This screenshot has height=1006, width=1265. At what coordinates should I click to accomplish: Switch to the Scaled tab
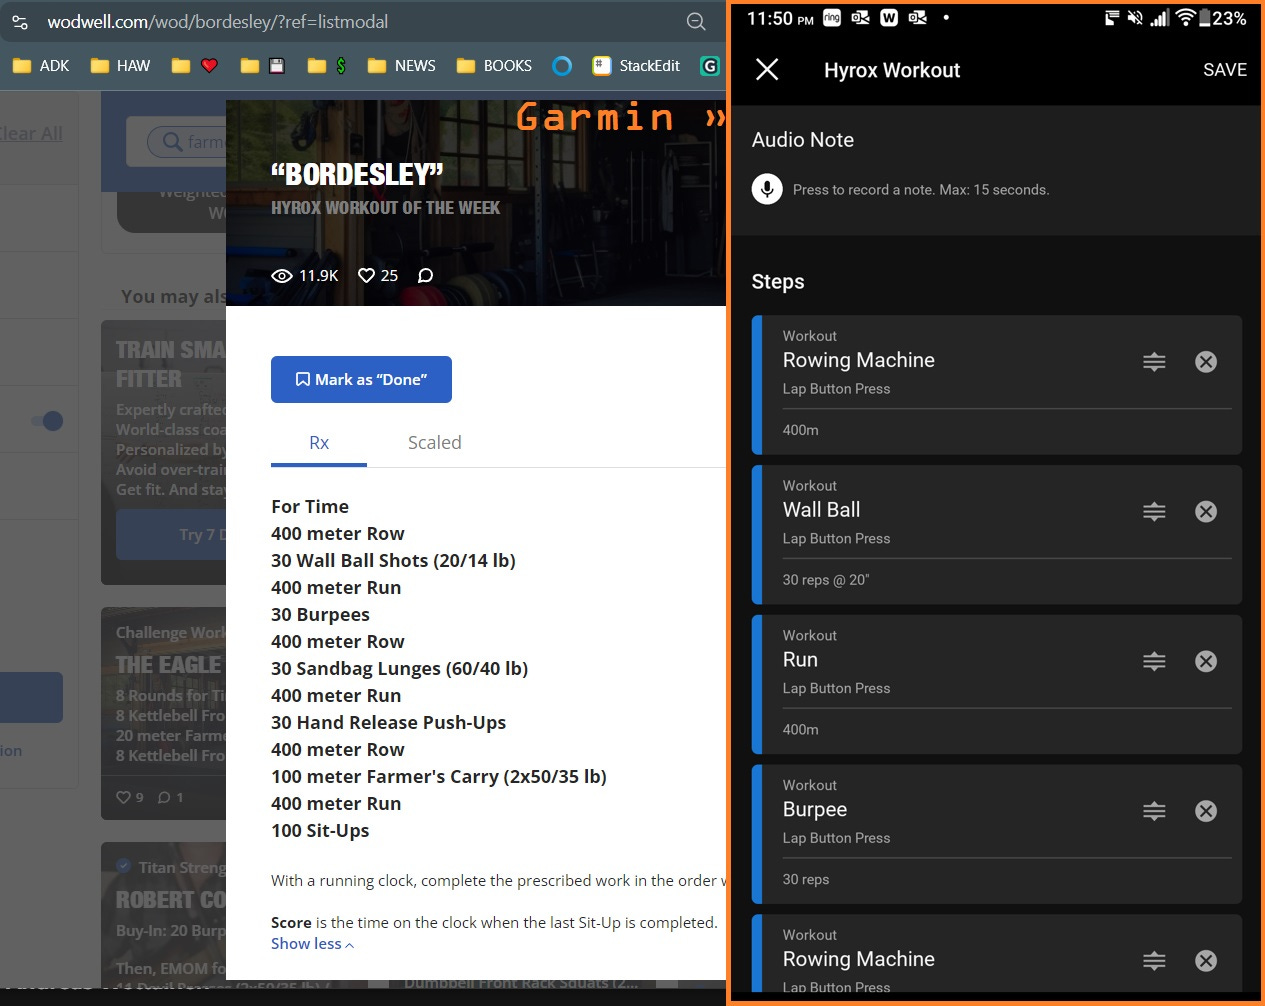(x=434, y=443)
